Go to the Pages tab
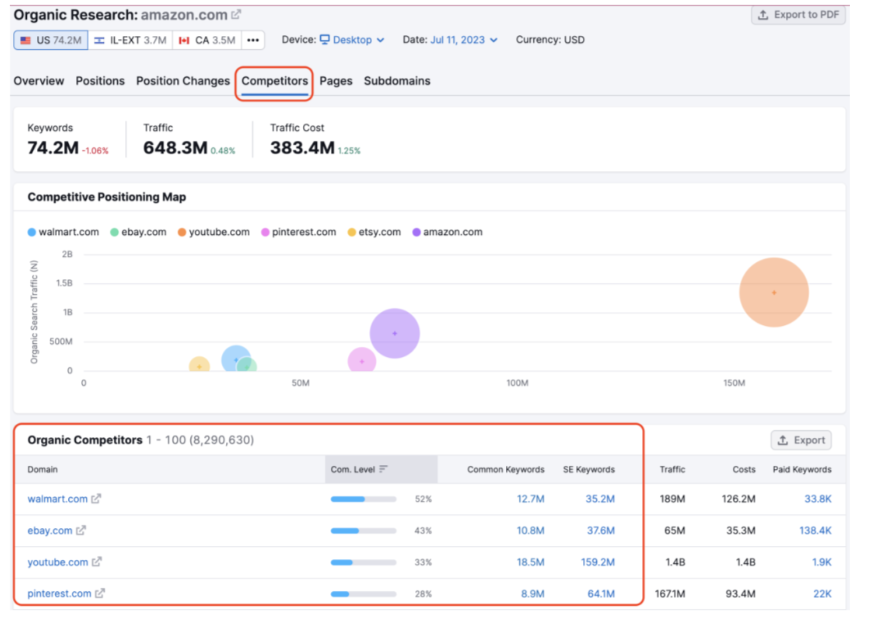Screen dimensions: 871x620 (x=336, y=81)
